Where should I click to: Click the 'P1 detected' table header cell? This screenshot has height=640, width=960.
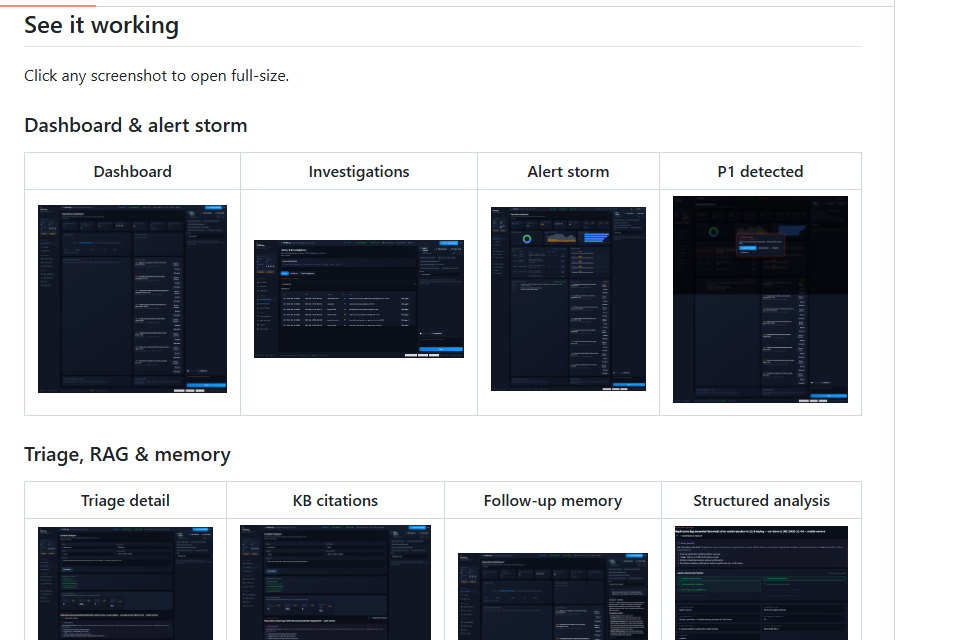coord(760,171)
